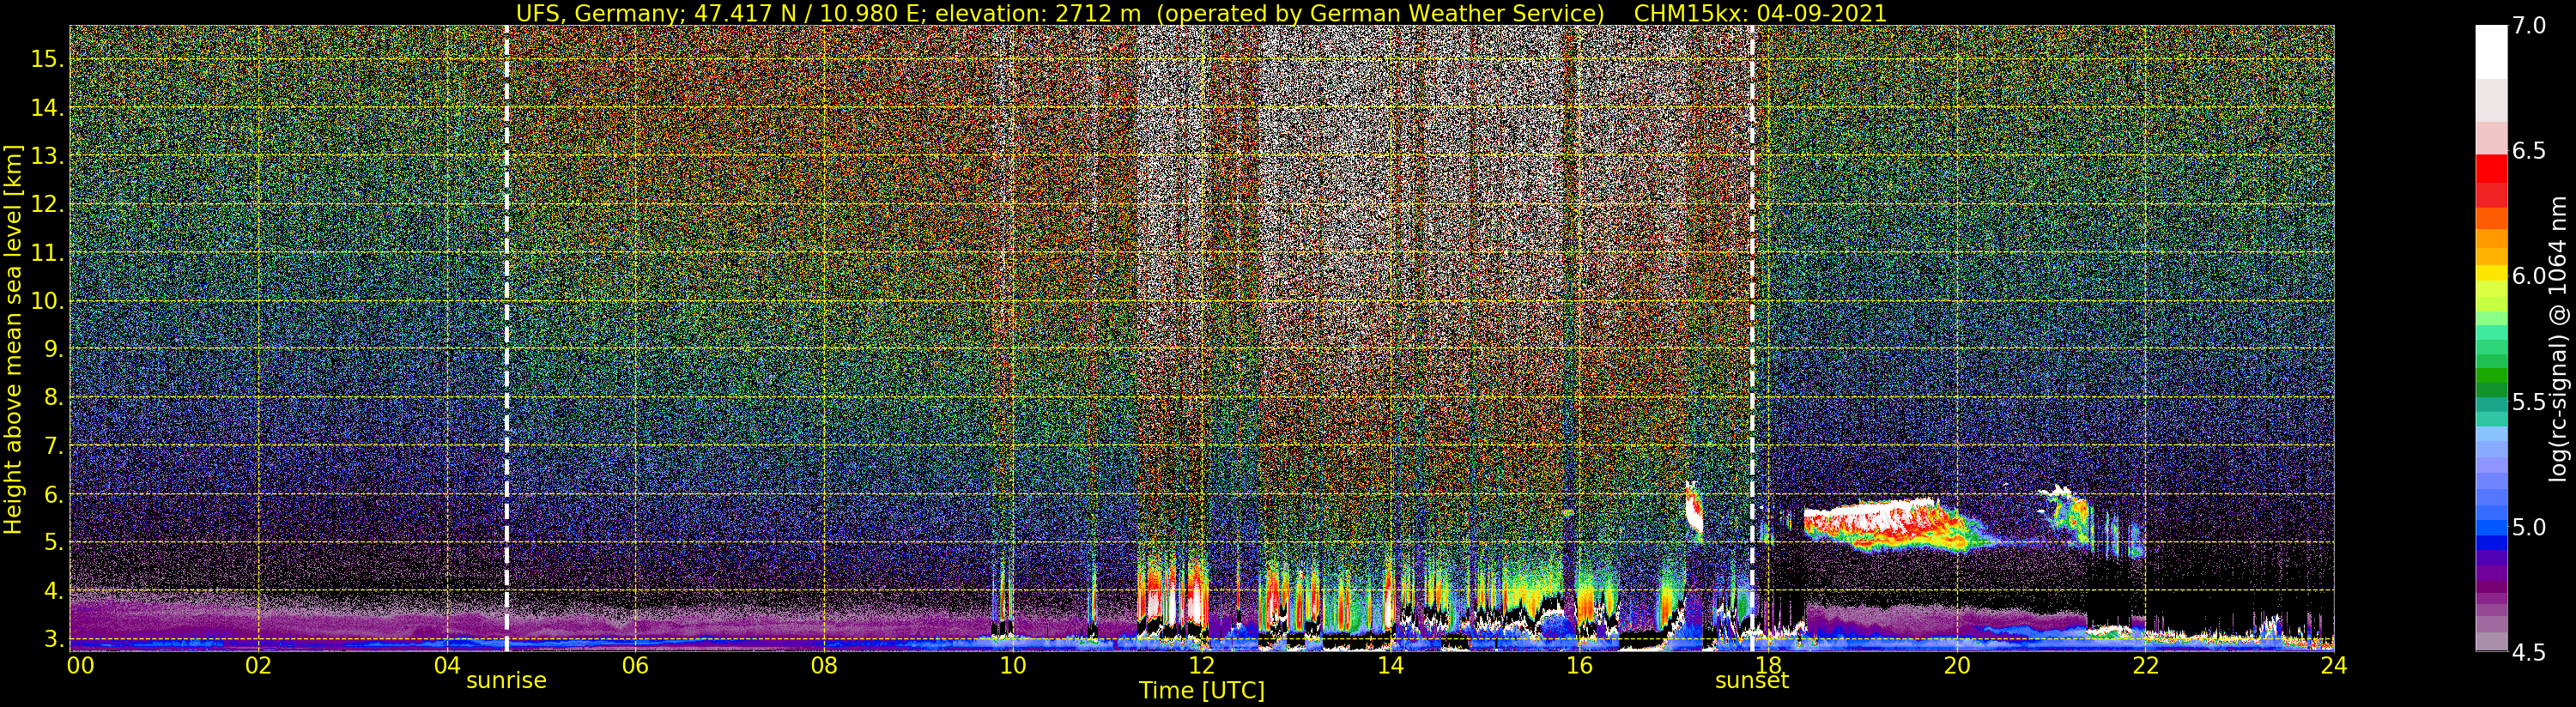
Task: Select the 06 hour tick label
Action: pyautogui.click(x=635, y=666)
